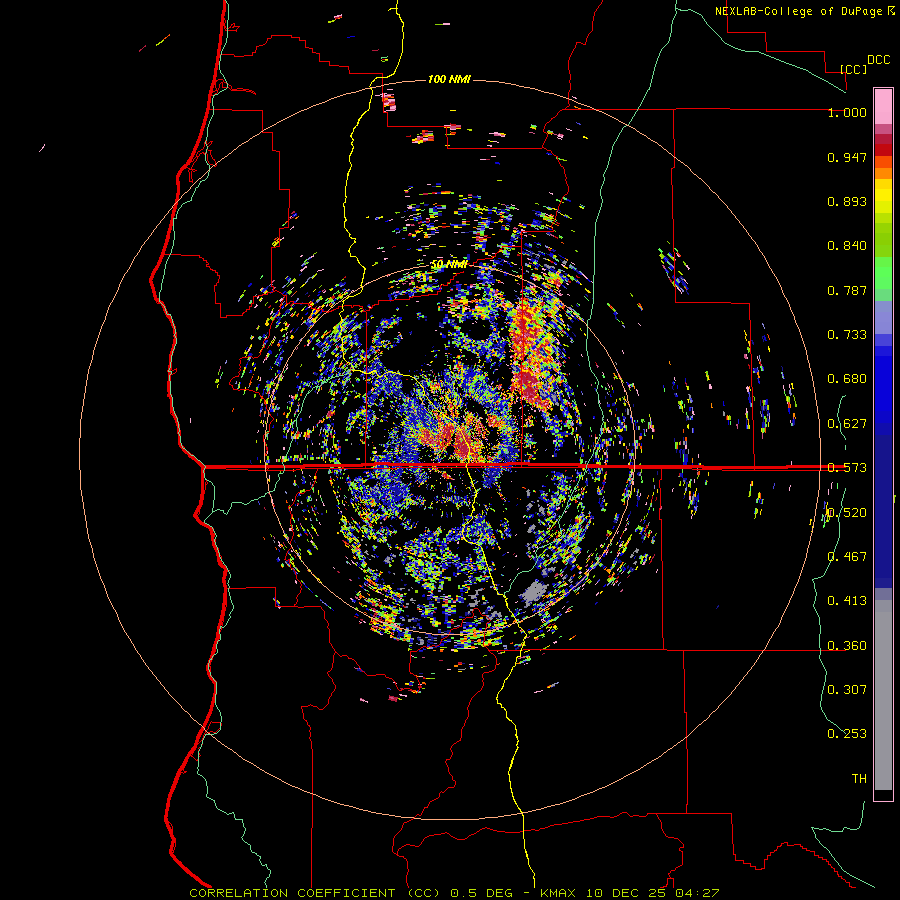Click the 0.467 value on the color scale
900x900 pixels.
tap(847, 557)
